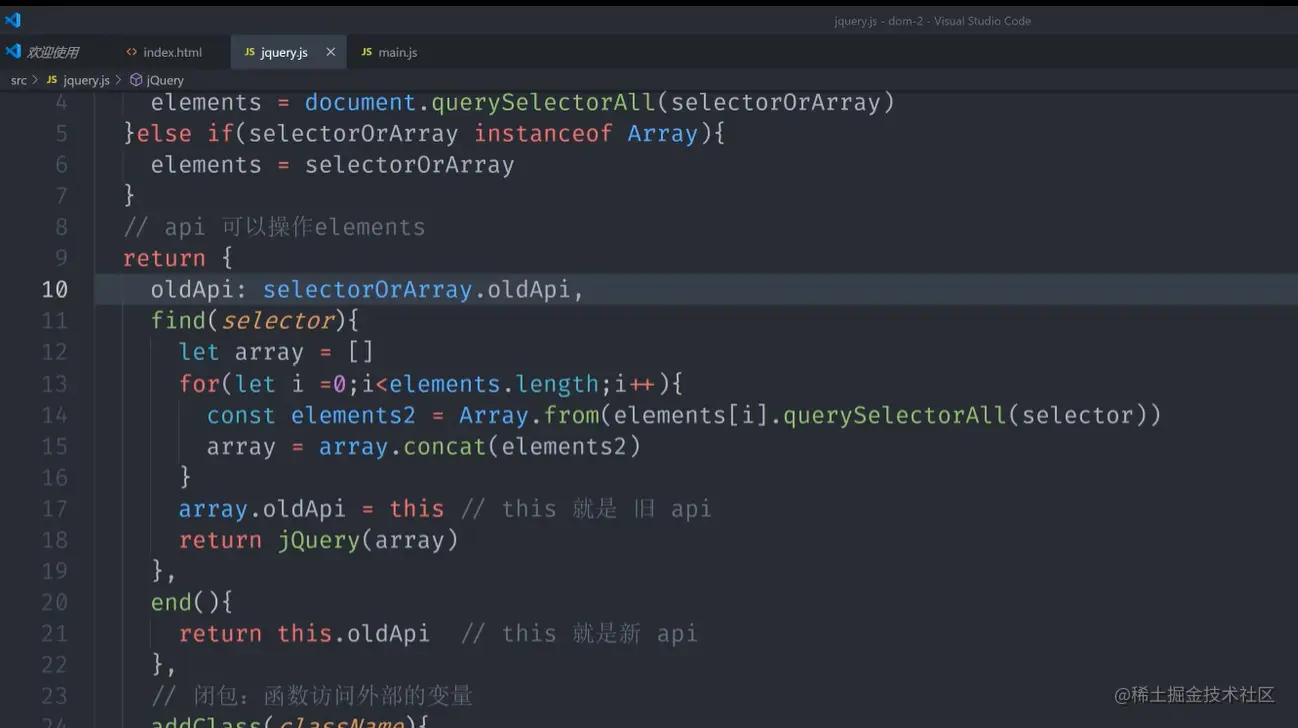Click line number 22 in the gutter
1298x728 pixels.
[55, 664]
